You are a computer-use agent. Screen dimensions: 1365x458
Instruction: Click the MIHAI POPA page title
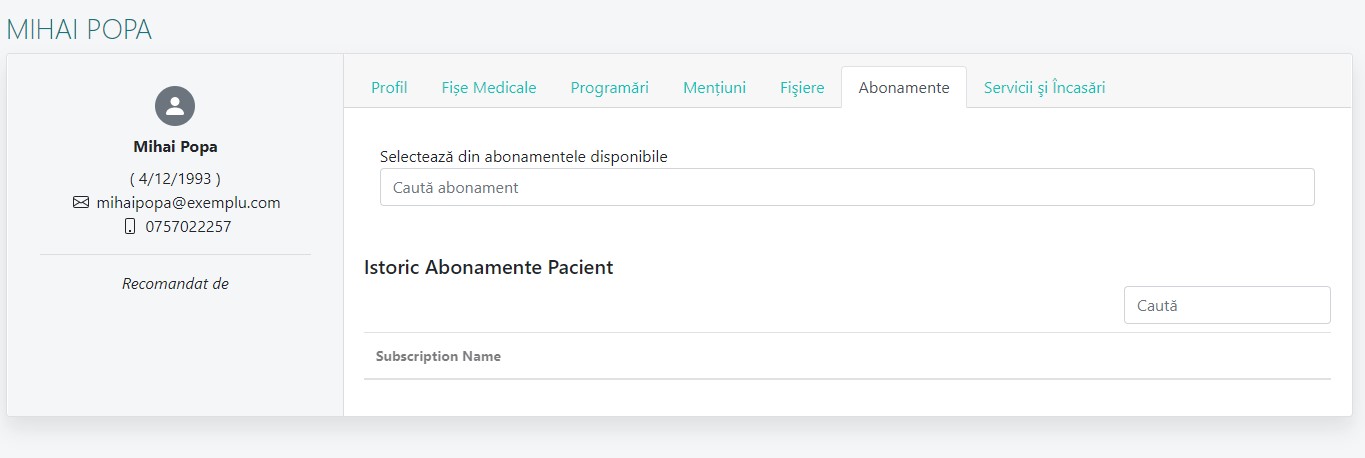80,30
